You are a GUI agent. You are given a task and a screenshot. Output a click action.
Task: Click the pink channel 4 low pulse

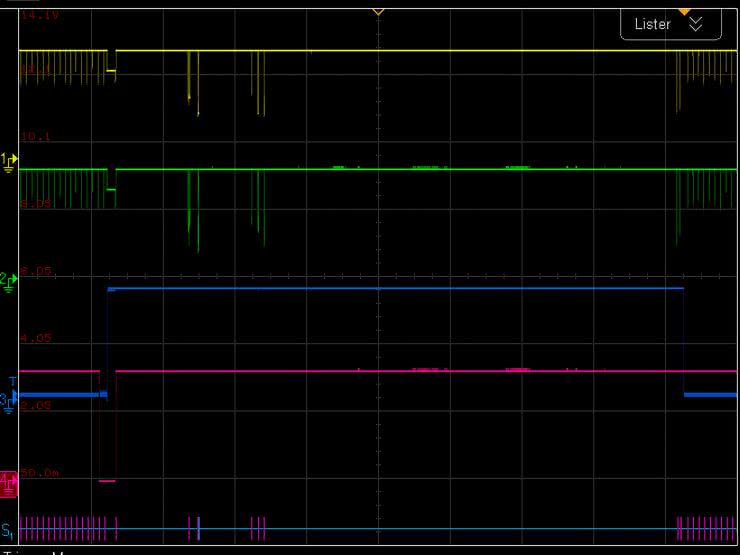108,481
